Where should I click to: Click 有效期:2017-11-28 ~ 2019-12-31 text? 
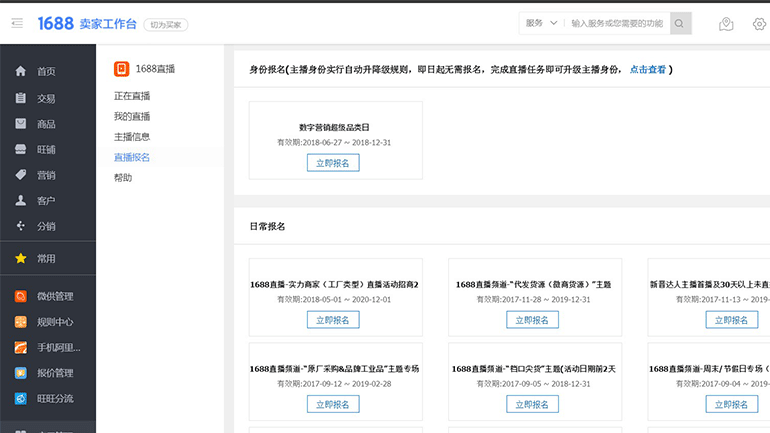pos(533,299)
